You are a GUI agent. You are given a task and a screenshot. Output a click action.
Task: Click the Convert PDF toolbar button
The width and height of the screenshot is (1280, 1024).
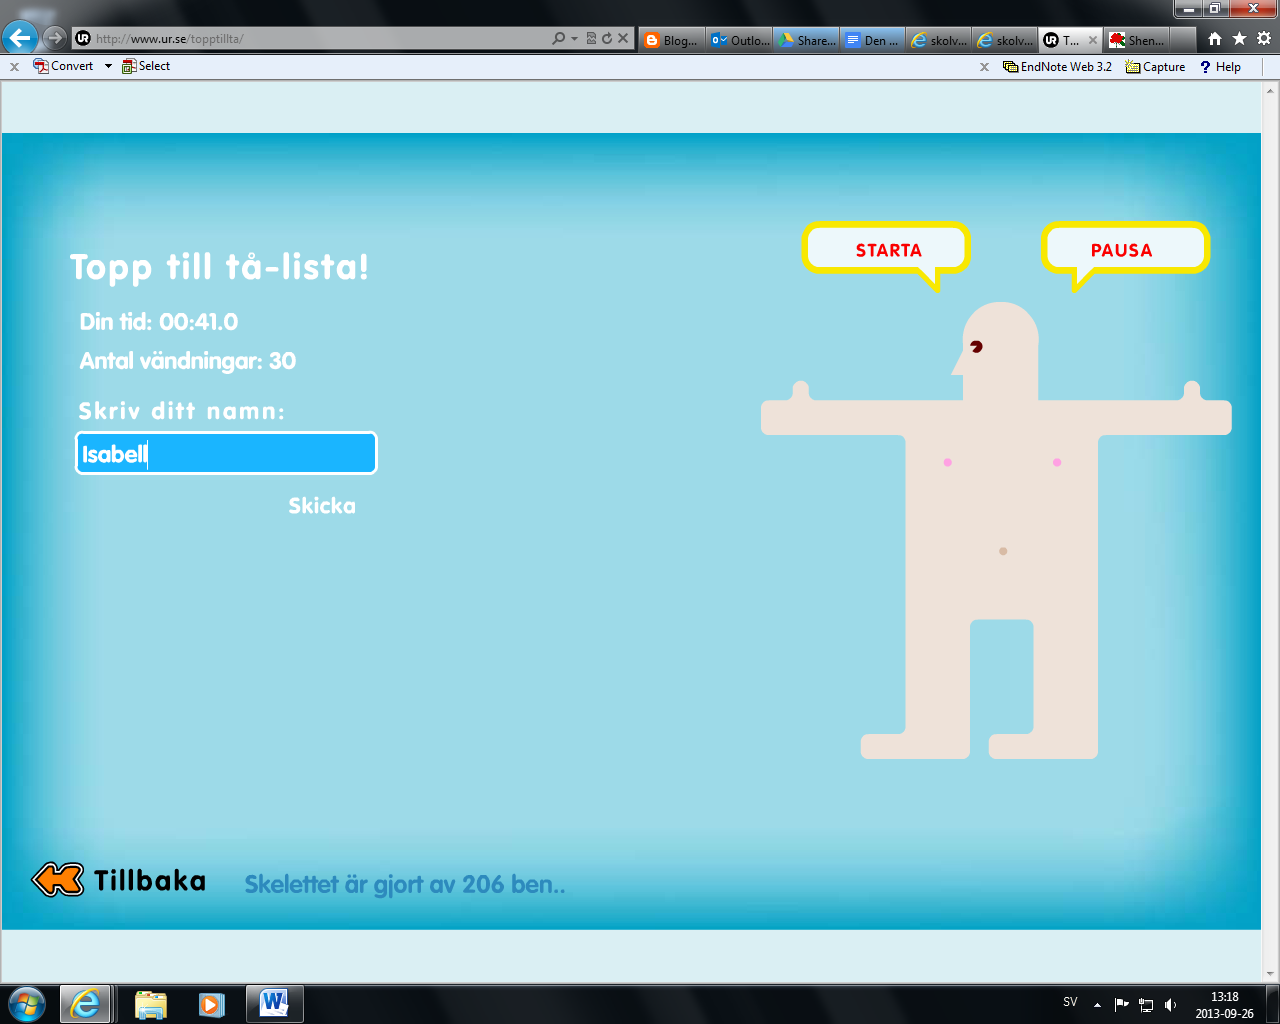point(63,66)
